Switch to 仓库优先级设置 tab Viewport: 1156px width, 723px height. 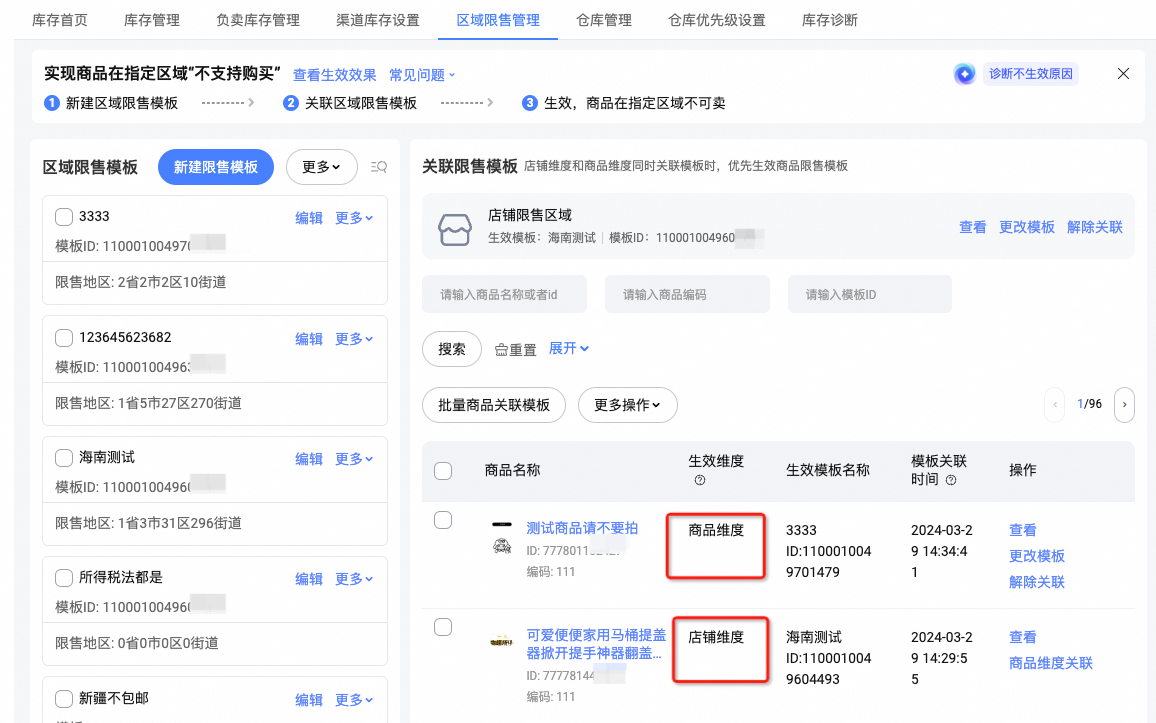[717, 20]
